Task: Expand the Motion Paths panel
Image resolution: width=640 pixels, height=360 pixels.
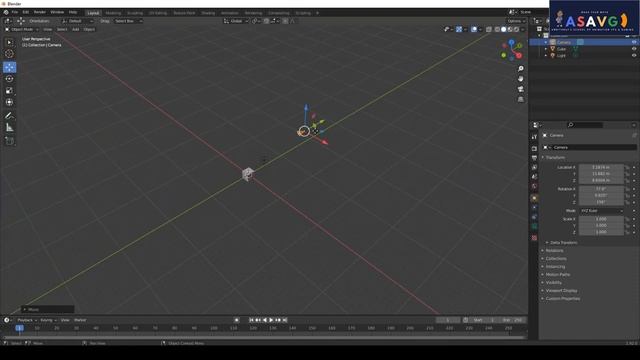Action: coord(557,274)
